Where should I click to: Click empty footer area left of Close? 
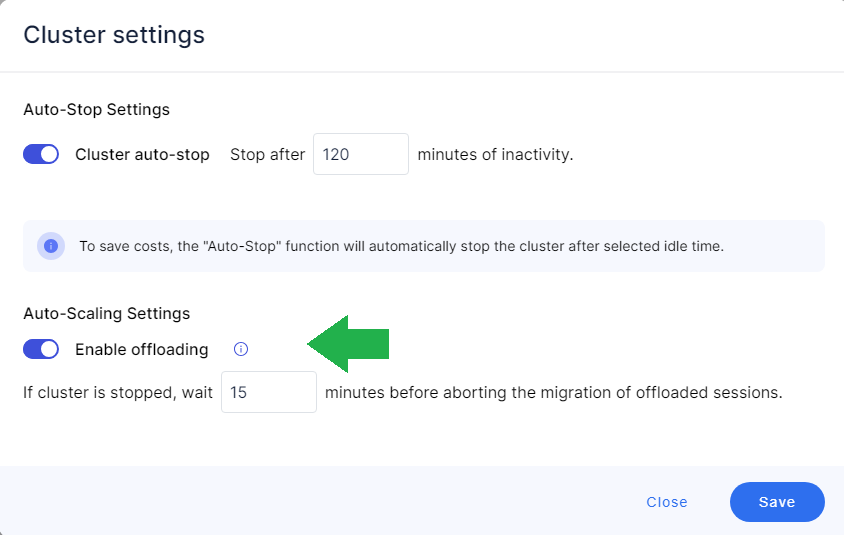[x=300, y=502]
